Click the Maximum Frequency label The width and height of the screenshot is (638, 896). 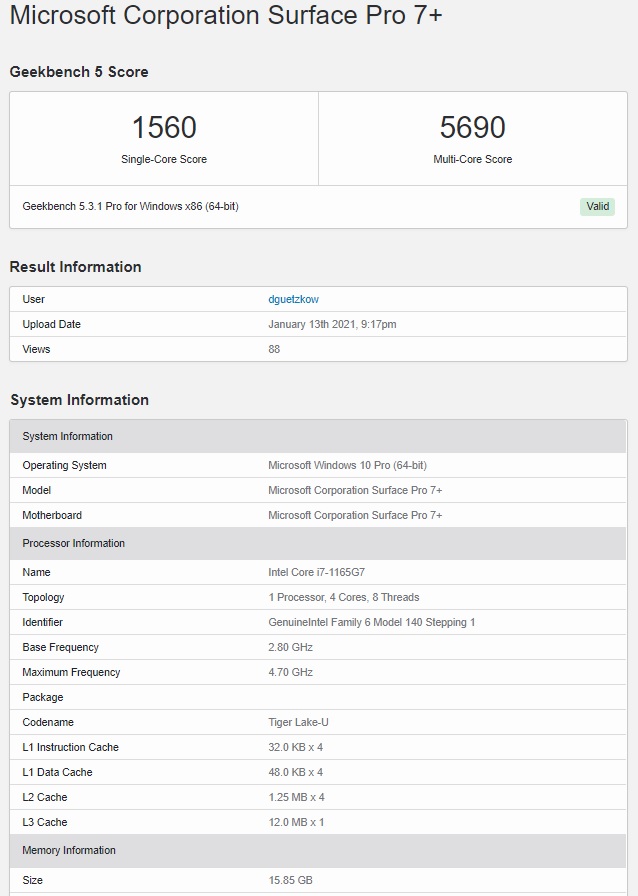click(x=71, y=673)
